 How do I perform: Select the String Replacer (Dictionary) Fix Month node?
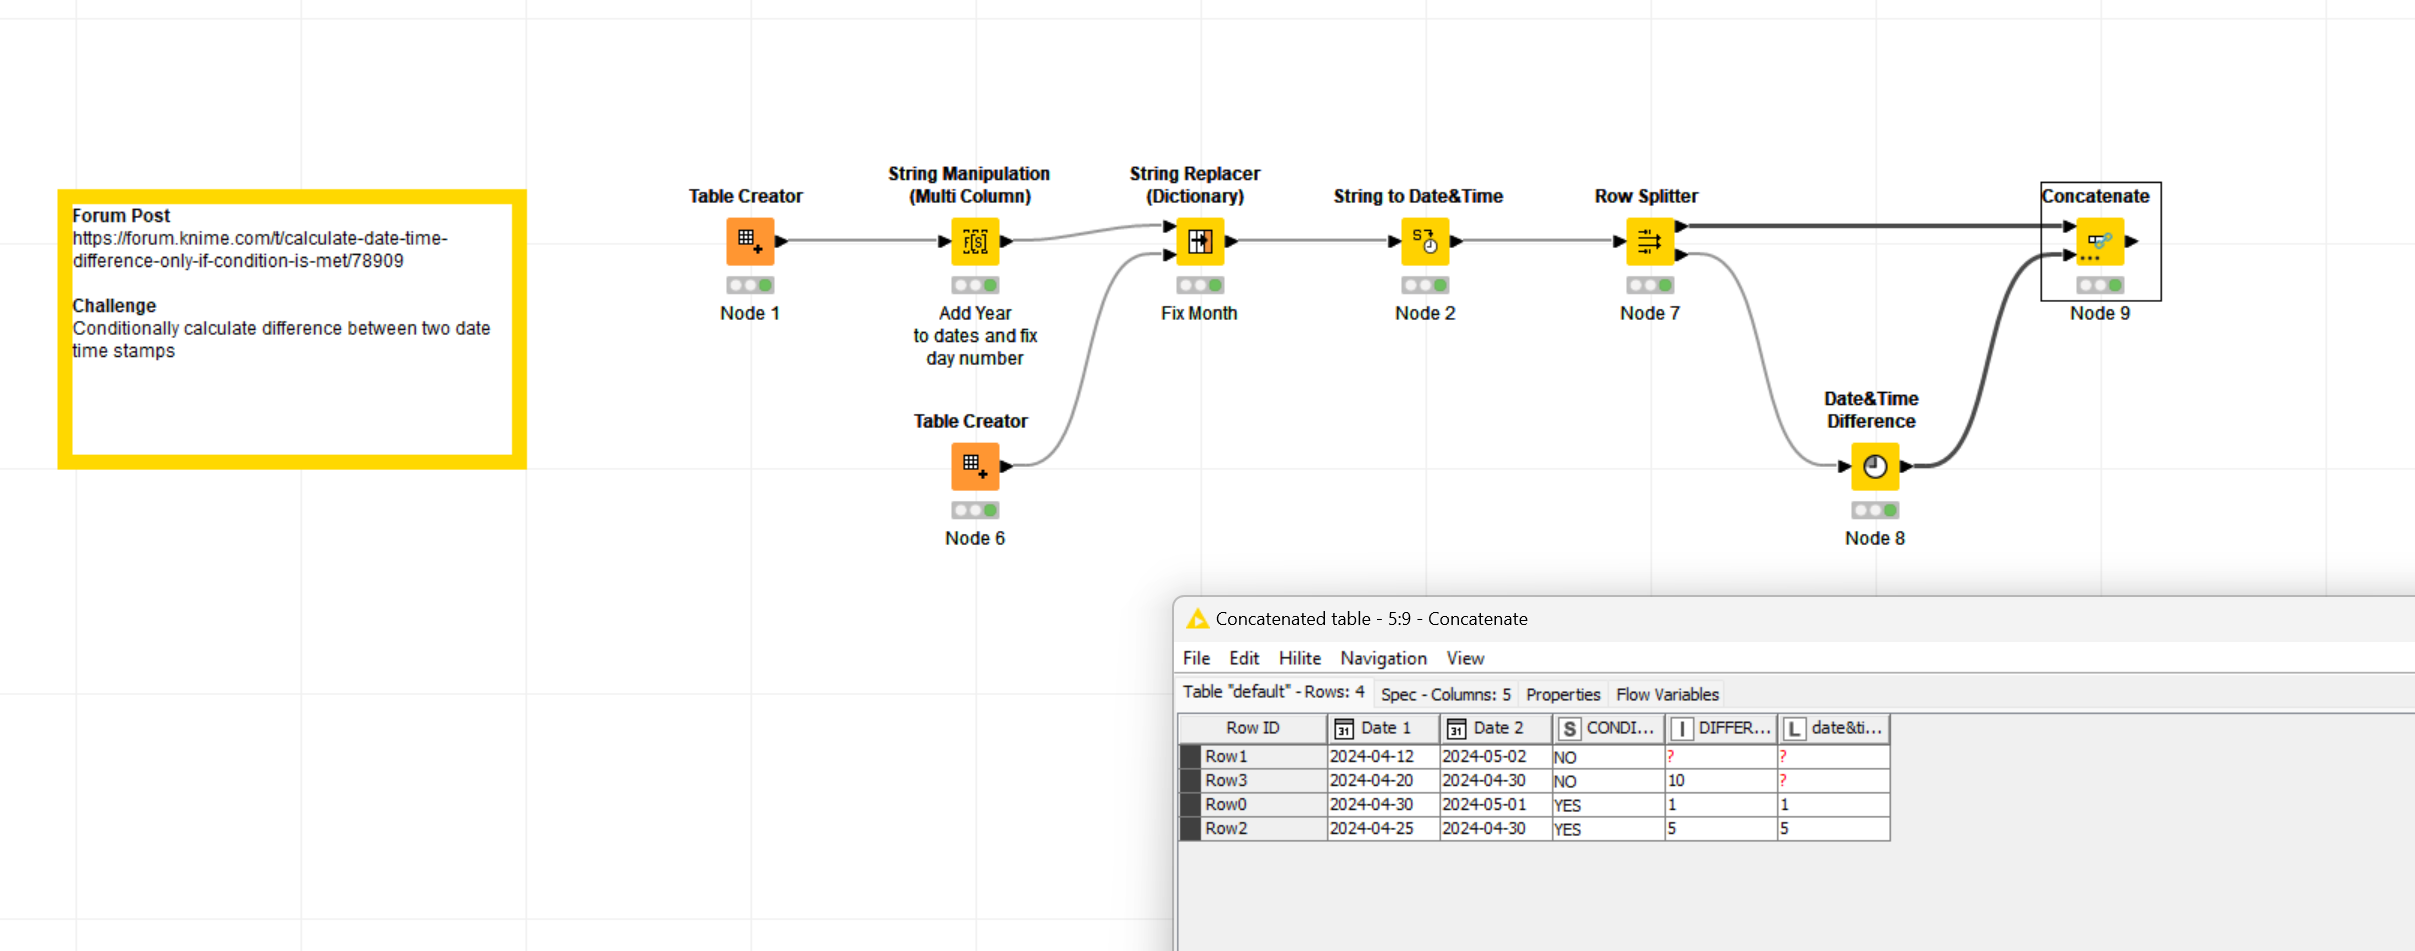[1199, 241]
